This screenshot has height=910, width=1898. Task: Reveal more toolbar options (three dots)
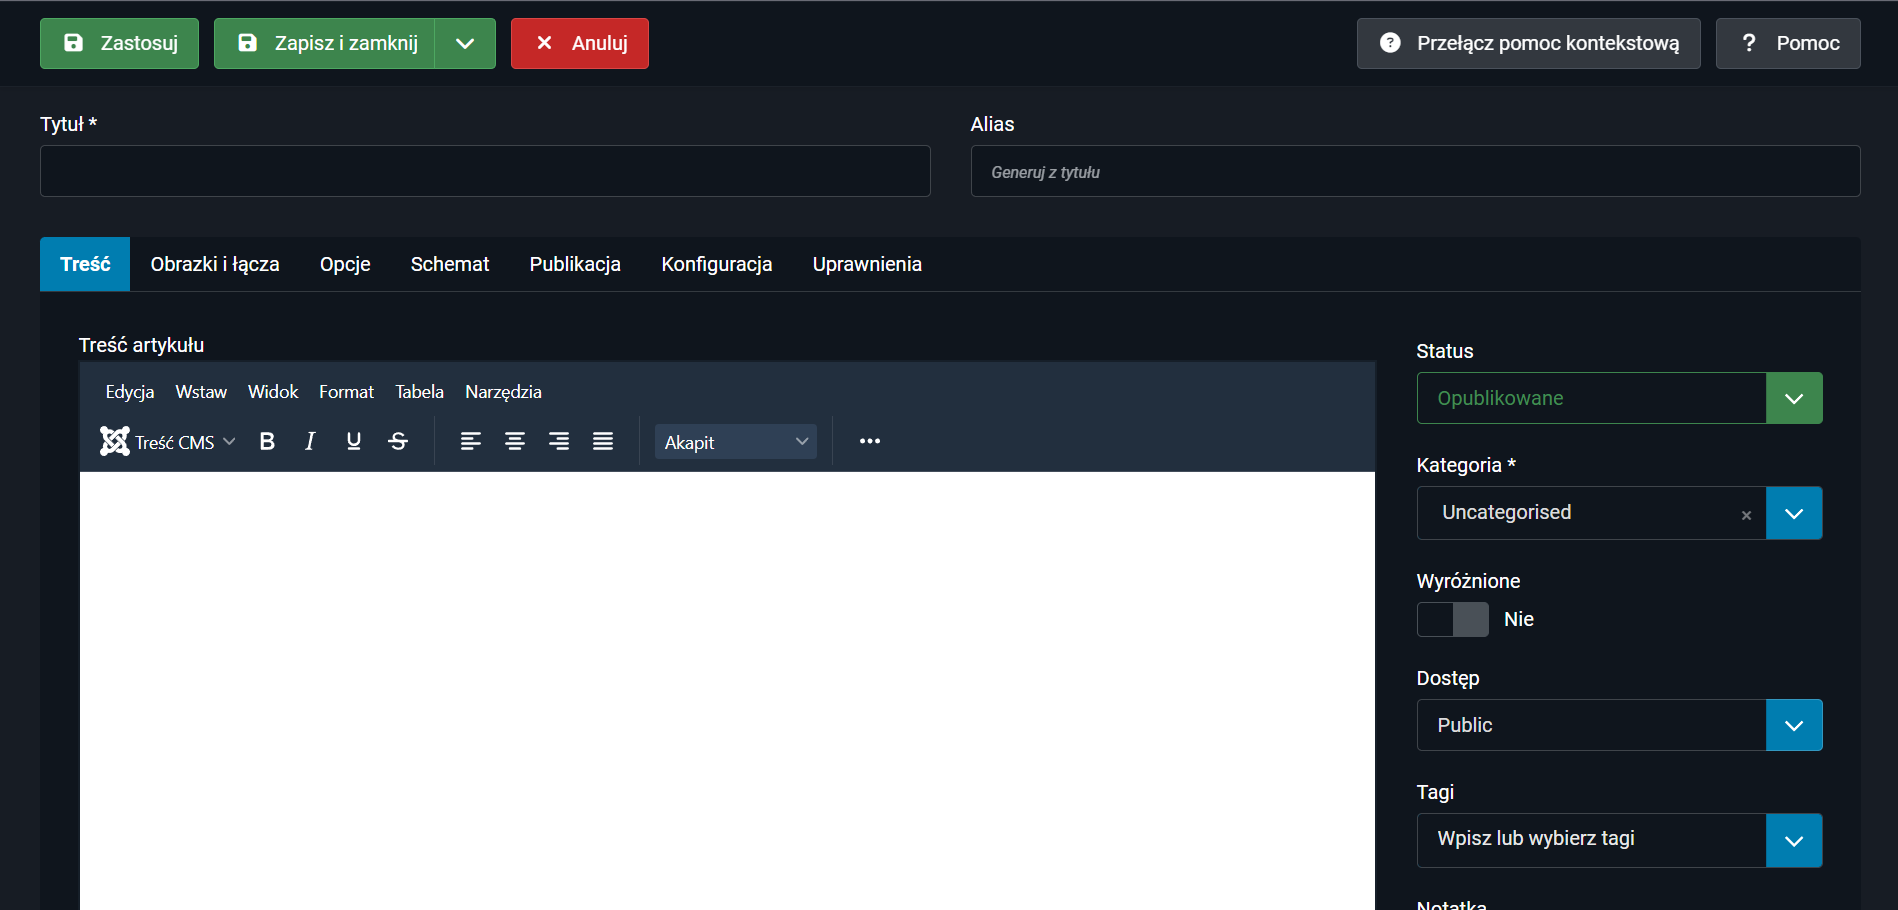(870, 442)
